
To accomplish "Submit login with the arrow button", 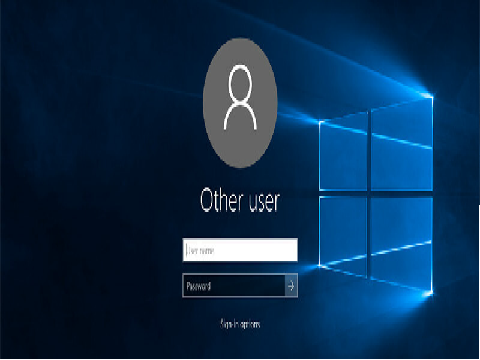I will pos(291,285).
